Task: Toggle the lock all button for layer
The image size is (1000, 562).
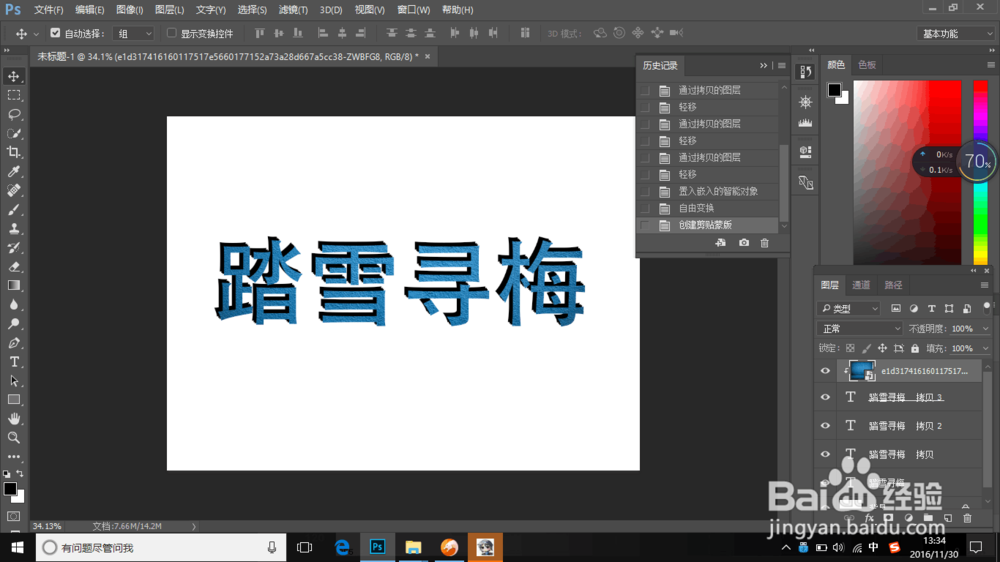Action: click(x=915, y=348)
